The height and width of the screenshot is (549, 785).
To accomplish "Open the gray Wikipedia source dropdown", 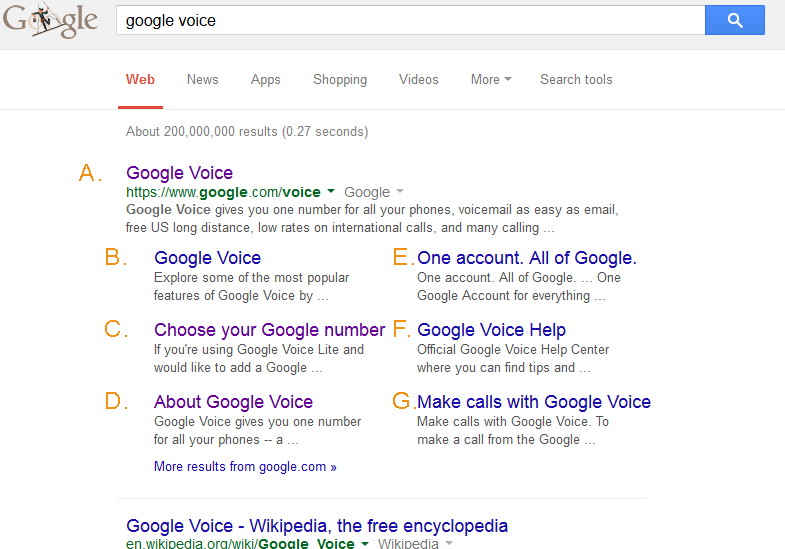I will pyautogui.click(x=449, y=543).
